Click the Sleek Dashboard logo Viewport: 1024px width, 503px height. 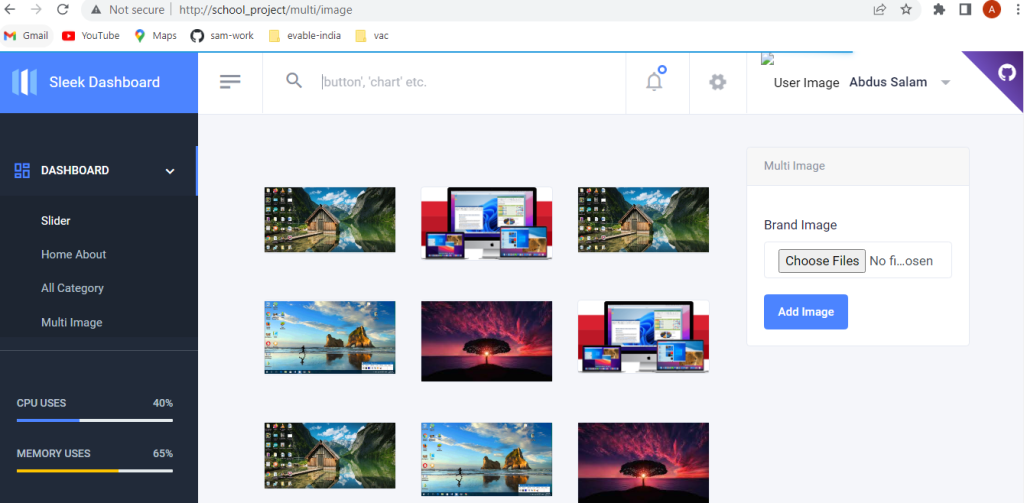click(87, 82)
